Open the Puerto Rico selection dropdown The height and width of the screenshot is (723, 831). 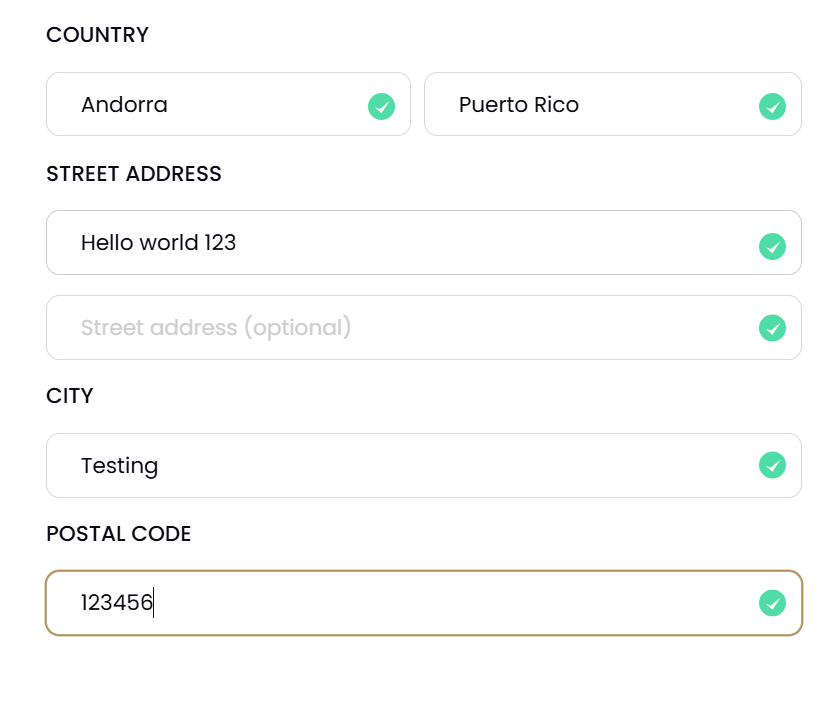click(x=613, y=104)
